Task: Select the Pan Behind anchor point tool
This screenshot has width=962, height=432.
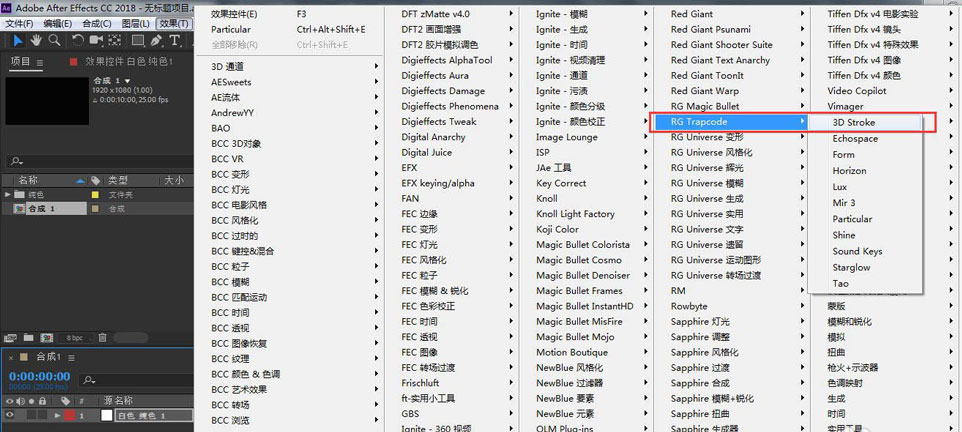Action: 114,40
